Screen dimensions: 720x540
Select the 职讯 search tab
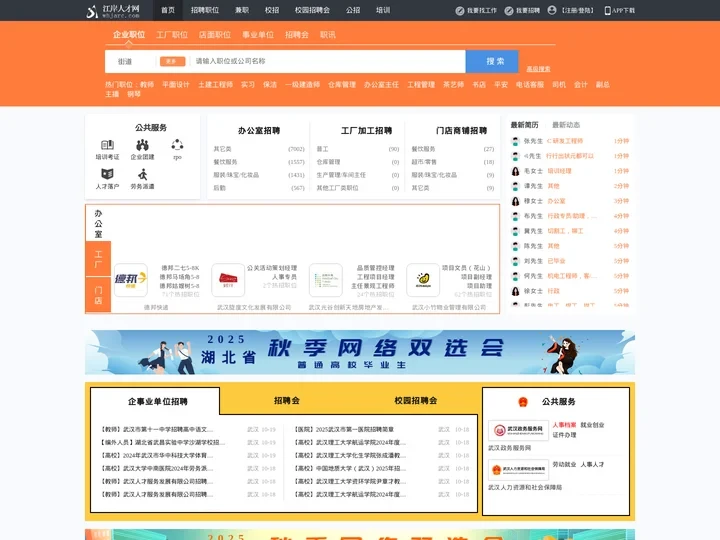click(x=328, y=35)
